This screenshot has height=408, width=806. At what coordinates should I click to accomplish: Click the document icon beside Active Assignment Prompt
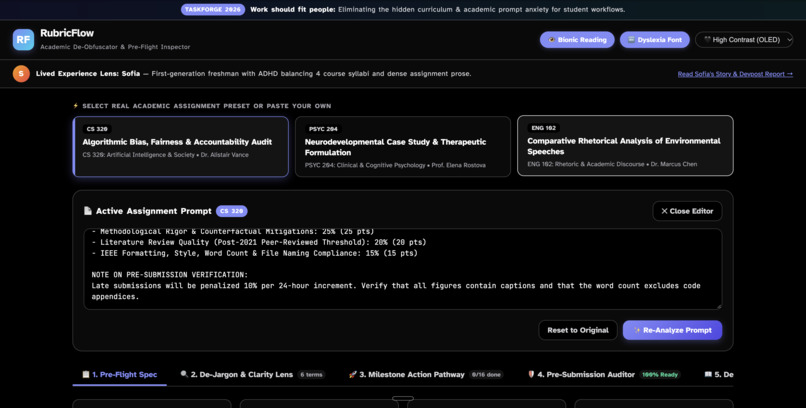pos(87,211)
